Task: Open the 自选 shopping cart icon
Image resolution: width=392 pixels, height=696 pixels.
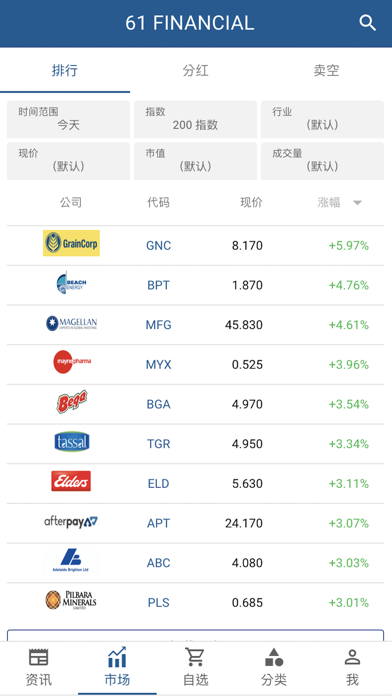Action: (195, 657)
